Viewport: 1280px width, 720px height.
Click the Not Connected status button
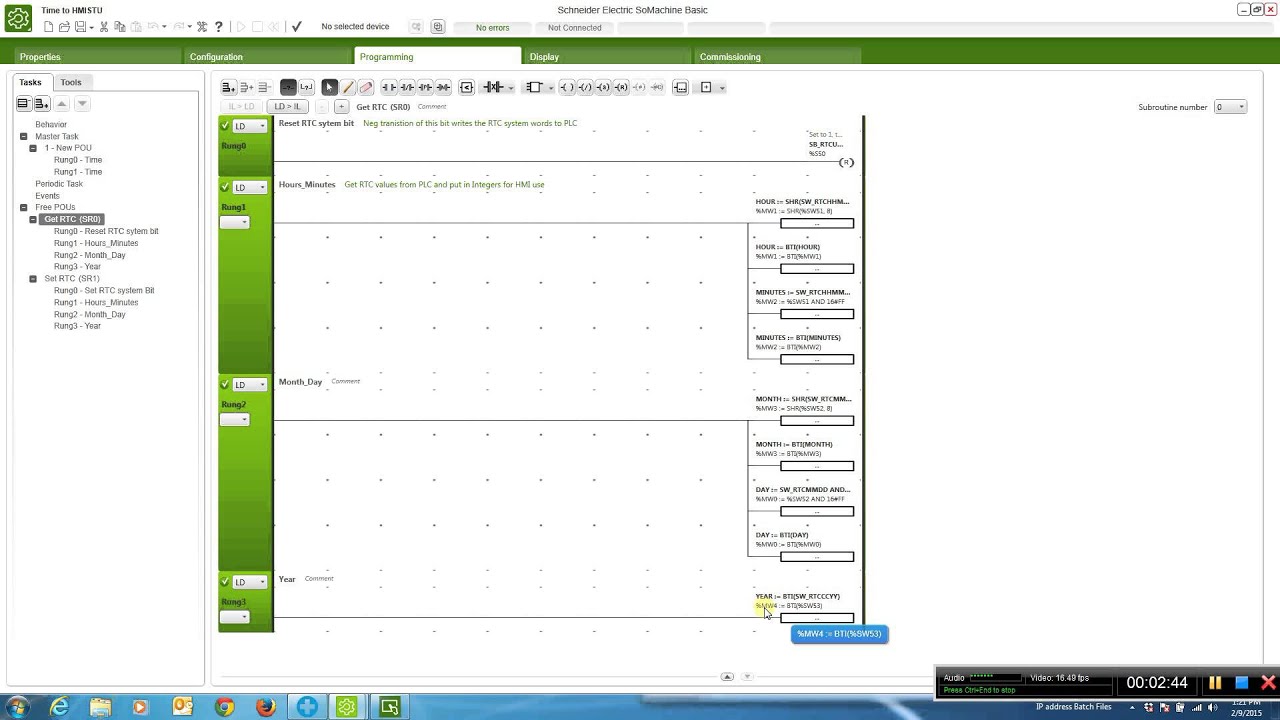click(x=575, y=27)
